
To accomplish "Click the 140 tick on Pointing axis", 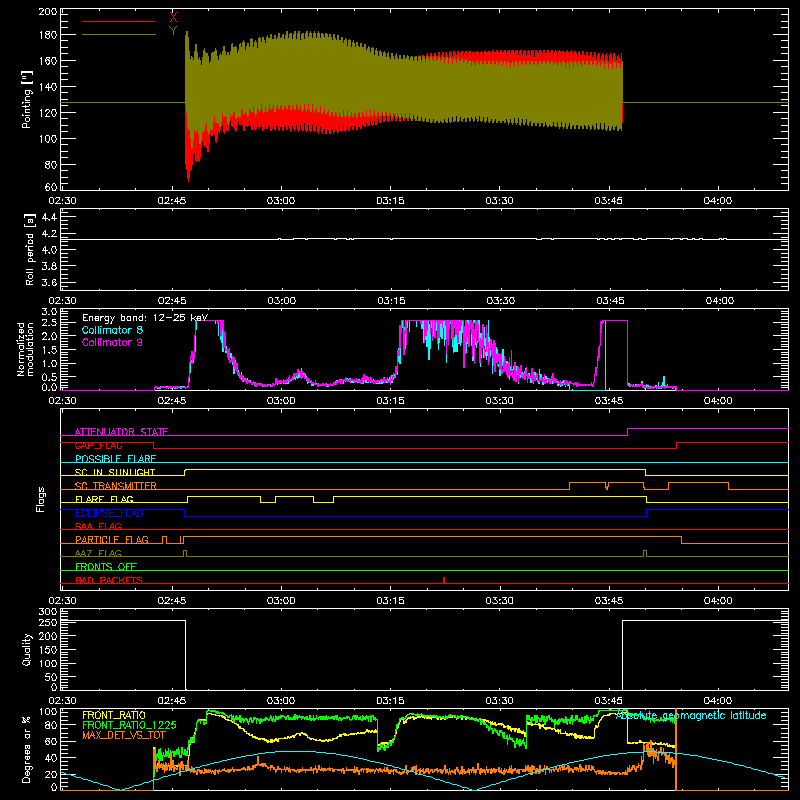I will click(x=48, y=87).
